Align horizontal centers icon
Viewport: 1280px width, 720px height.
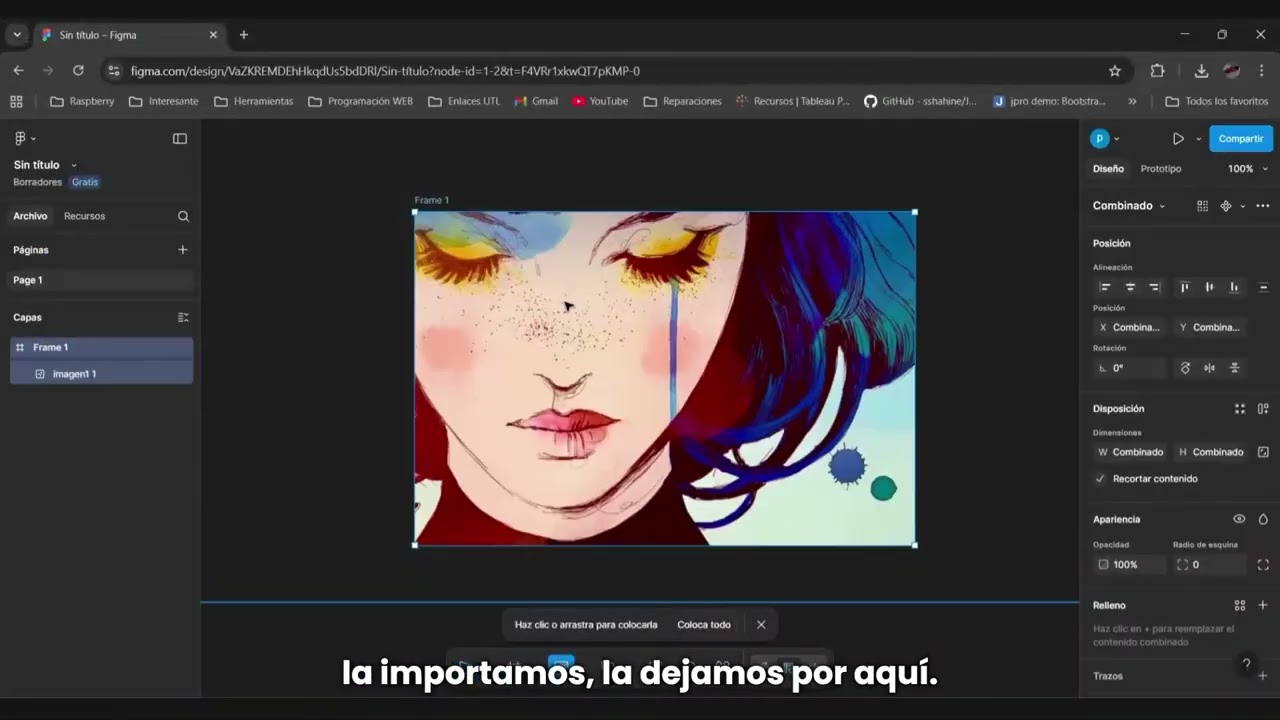pos(1130,287)
